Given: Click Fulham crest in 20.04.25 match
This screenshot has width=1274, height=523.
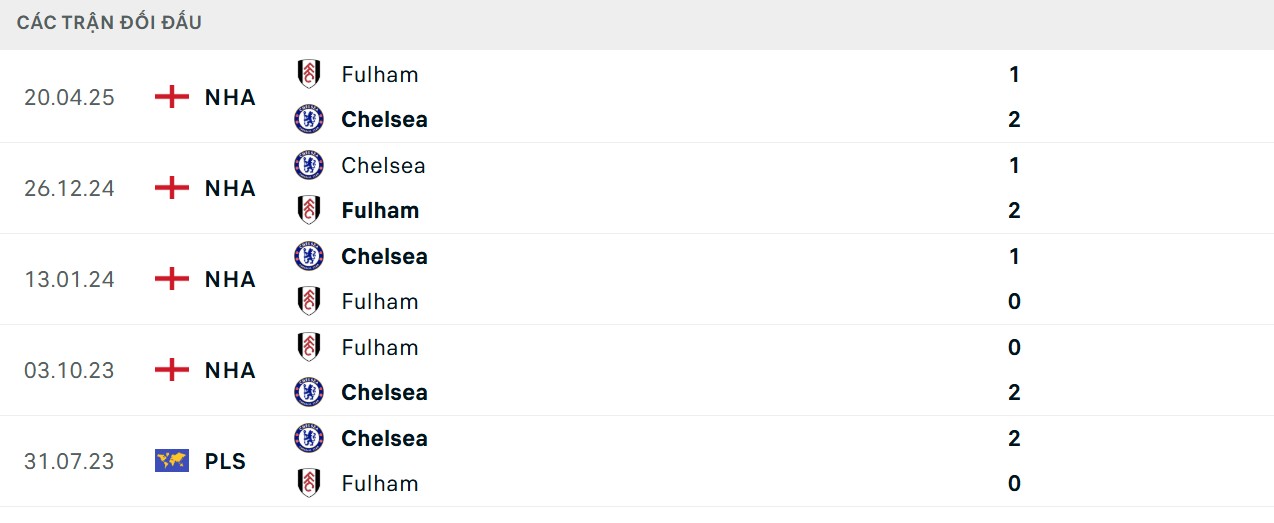Looking at the screenshot, I should (309, 74).
